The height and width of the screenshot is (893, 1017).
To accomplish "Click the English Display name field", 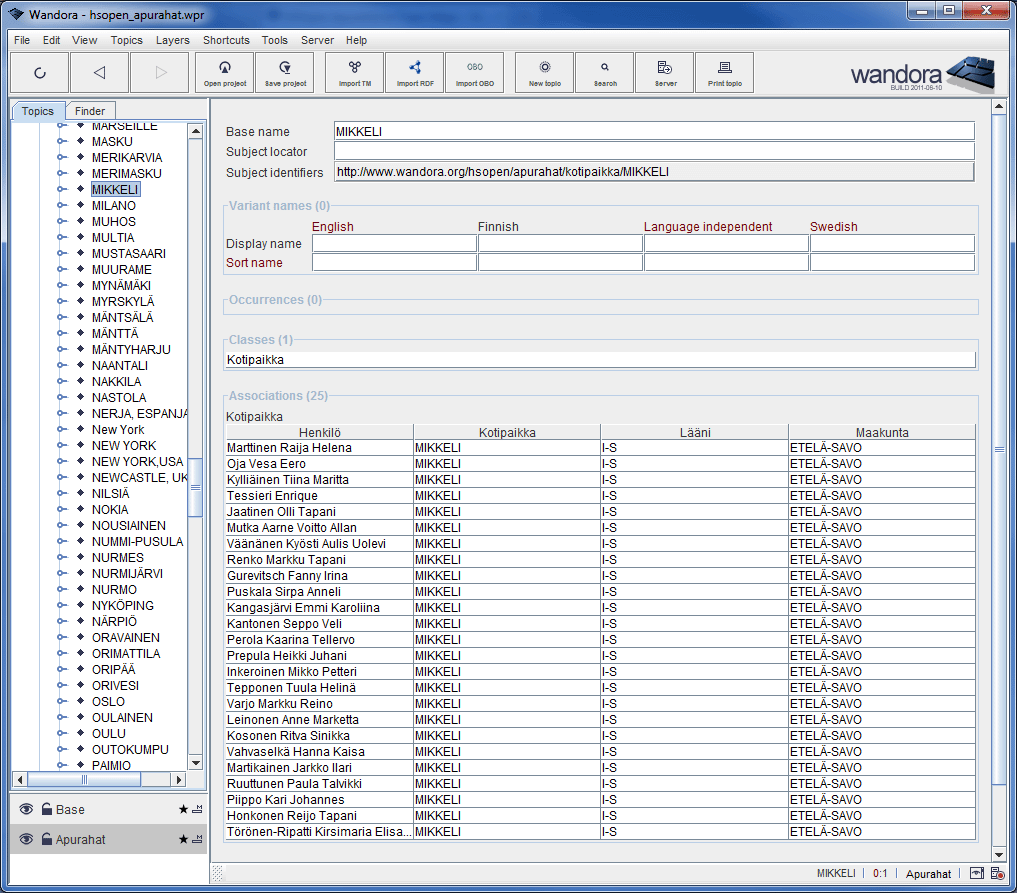I will pos(394,243).
